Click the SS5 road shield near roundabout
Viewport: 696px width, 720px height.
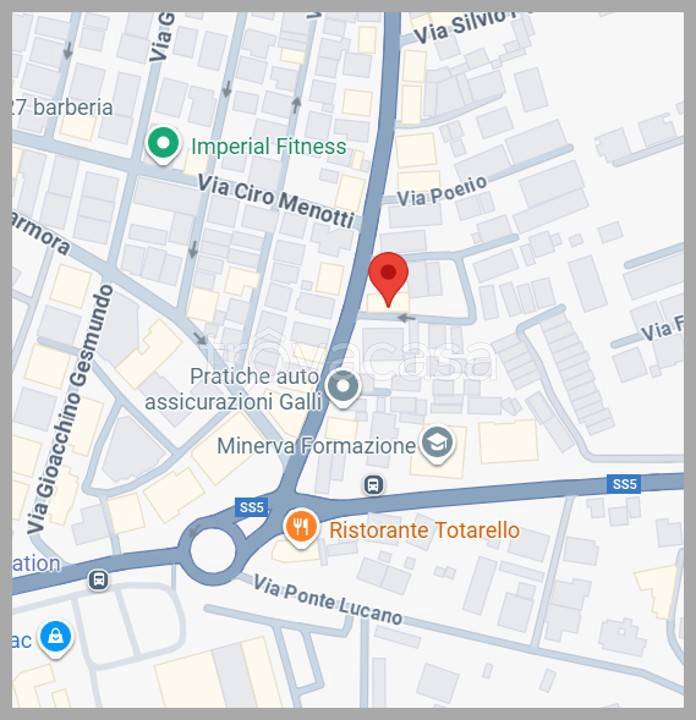(x=252, y=507)
